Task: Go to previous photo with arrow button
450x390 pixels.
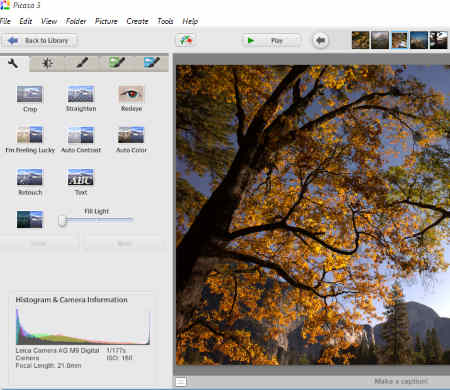Action: [x=320, y=41]
